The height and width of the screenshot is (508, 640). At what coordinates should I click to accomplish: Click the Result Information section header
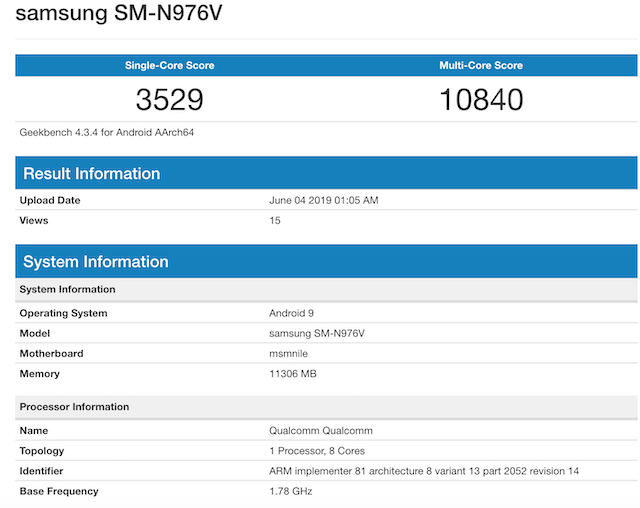pyautogui.click(x=91, y=174)
